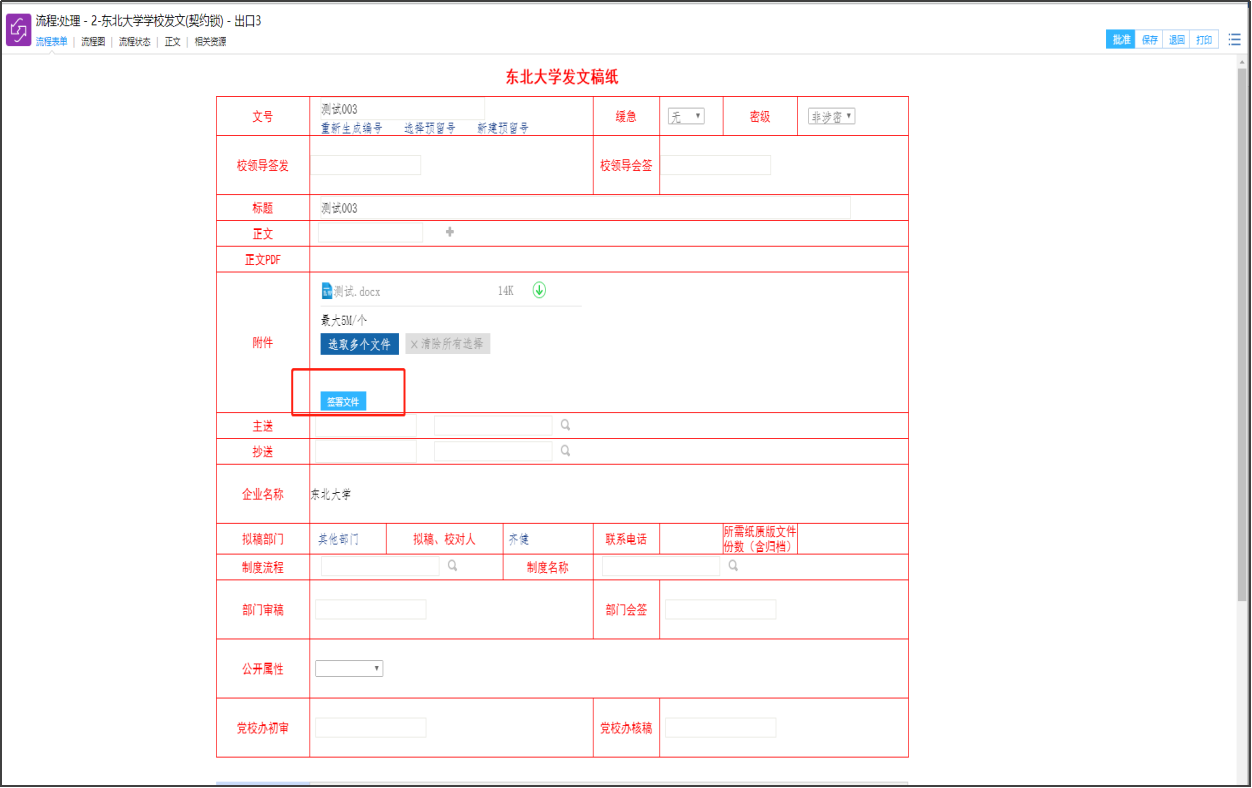Click the 党校办核稿 input field
This screenshot has width=1252, height=788.
(721, 727)
